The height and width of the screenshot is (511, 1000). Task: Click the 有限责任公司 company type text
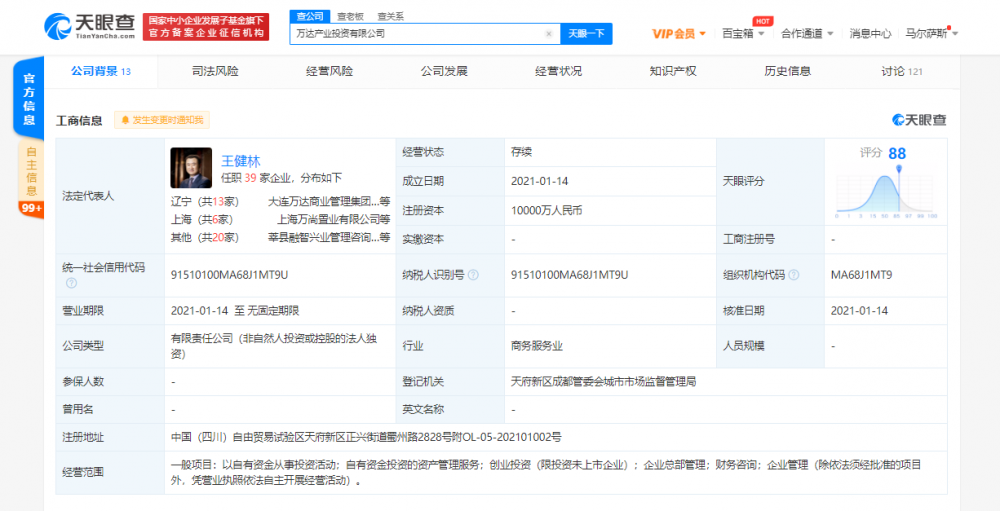(274, 346)
